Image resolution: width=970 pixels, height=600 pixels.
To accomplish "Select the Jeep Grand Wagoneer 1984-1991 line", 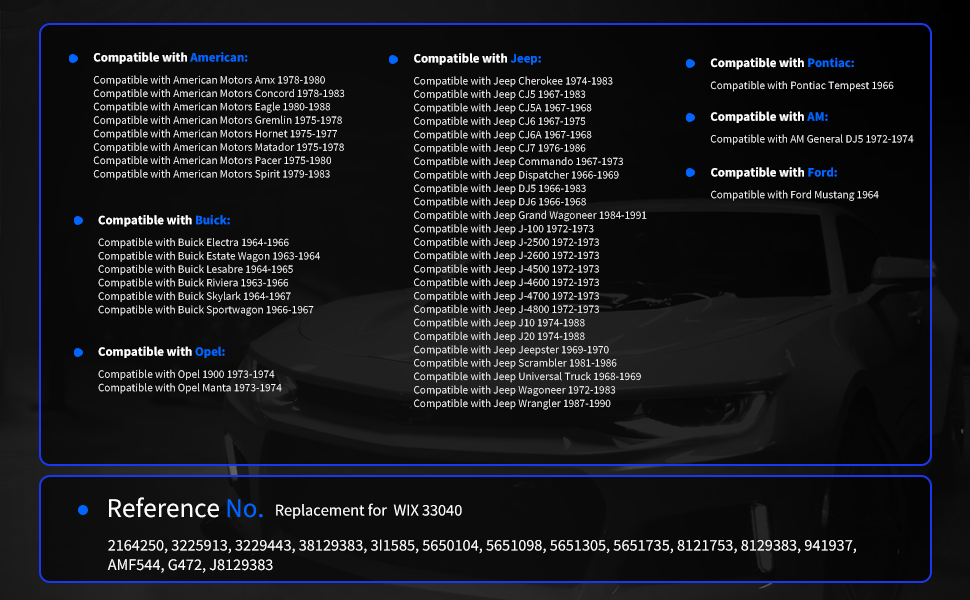I will tap(530, 215).
